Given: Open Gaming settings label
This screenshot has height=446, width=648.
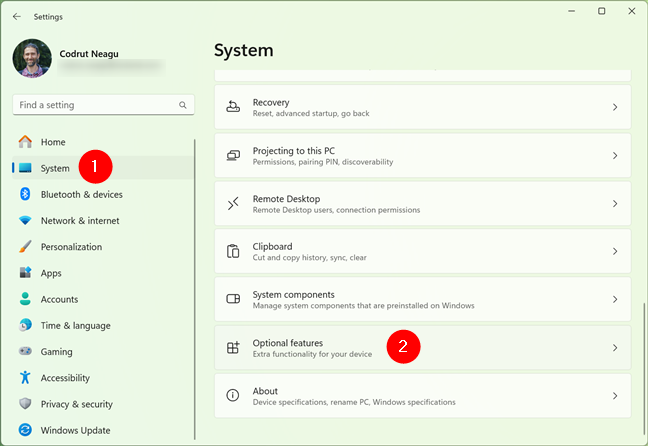Looking at the screenshot, I should (56, 352).
